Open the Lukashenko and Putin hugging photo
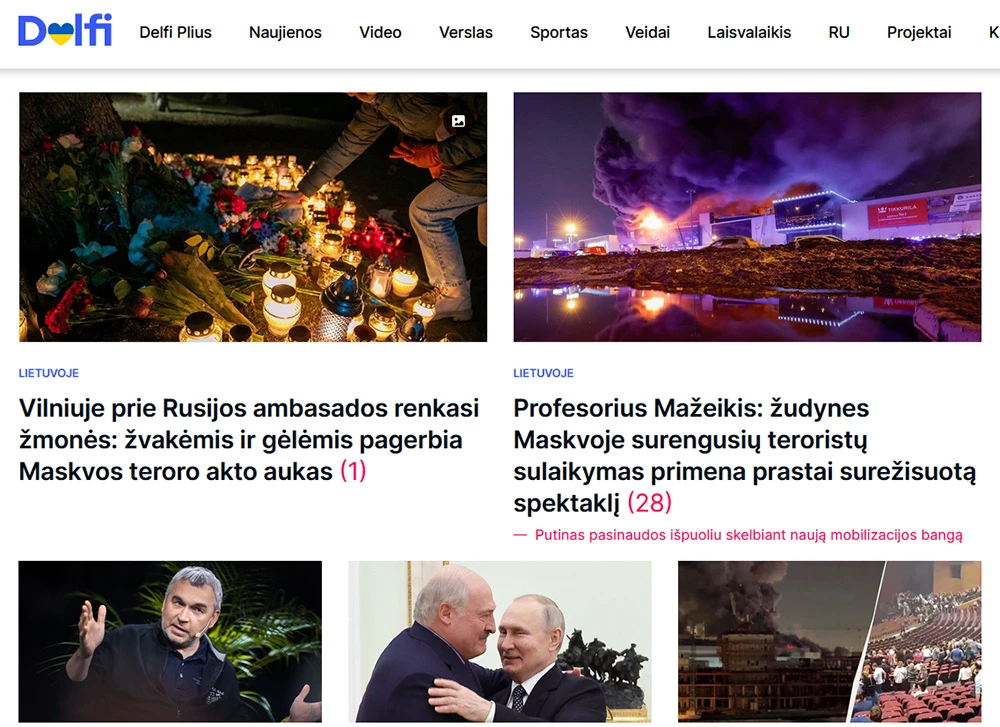Image resolution: width=1000 pixels, height=727 pixels. click(500, 642)
